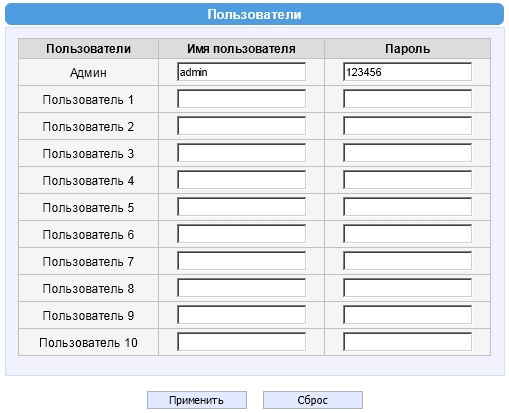Click the Имя пользователя column header

241,49
